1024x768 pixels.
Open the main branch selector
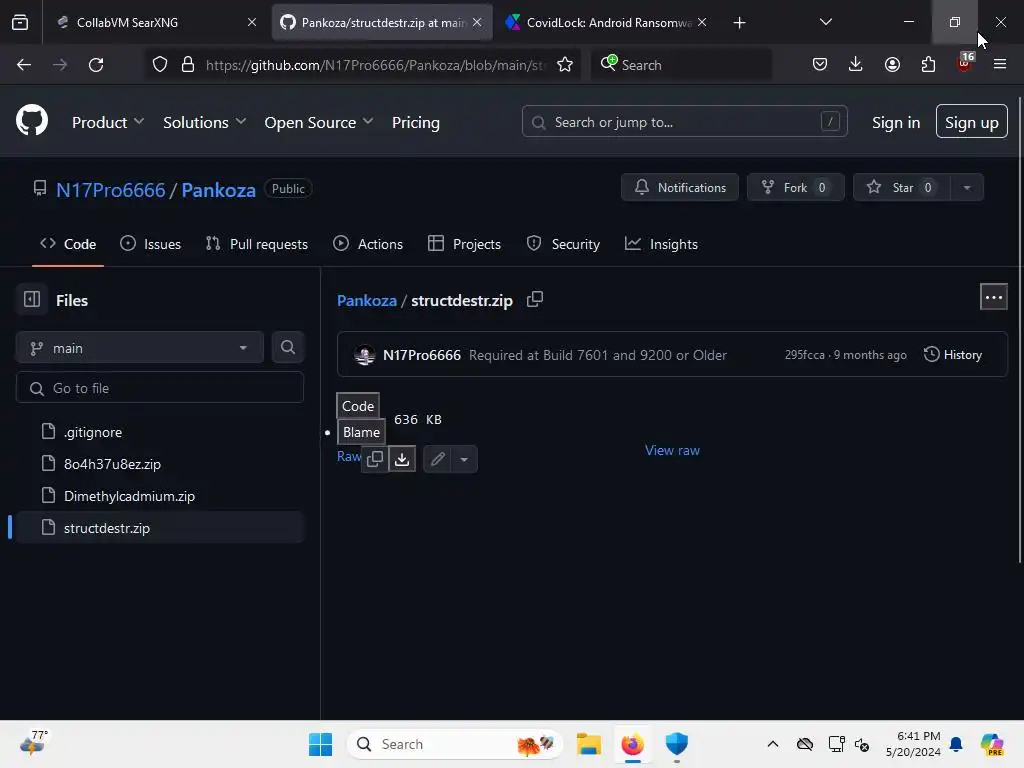[x=139, y=347]
